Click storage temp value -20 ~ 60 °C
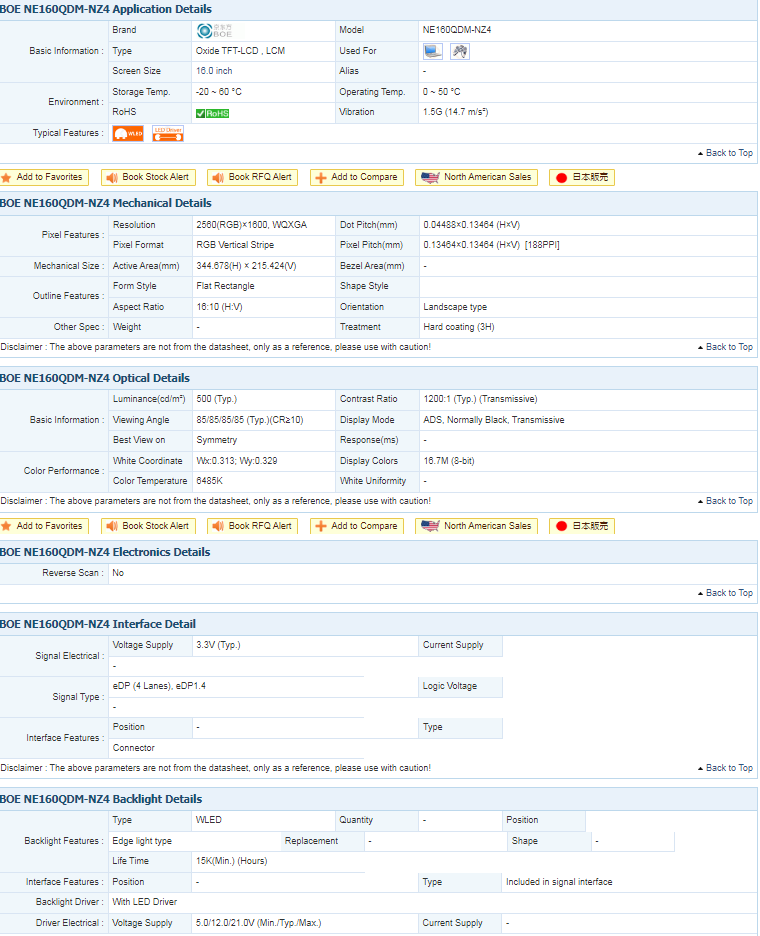Screen dimensions: 760x936 pos(219,93)
